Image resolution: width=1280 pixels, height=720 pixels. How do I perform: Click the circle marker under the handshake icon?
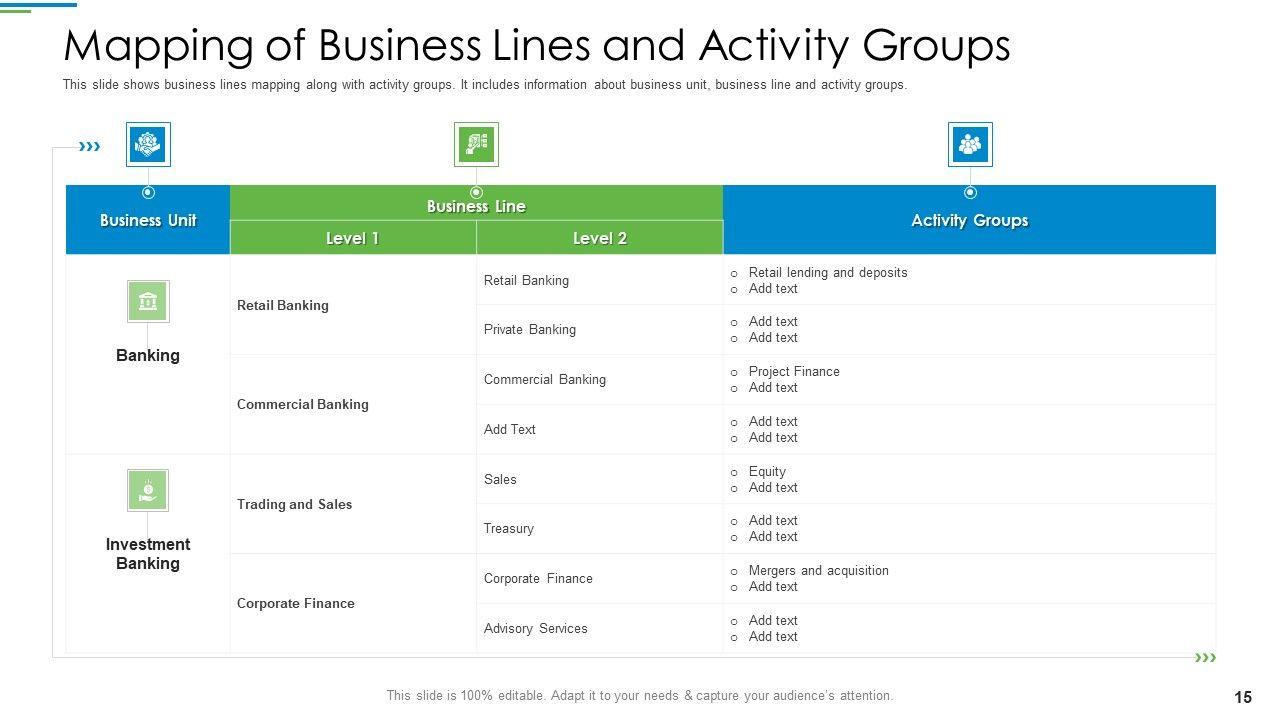(x=148, y=192)
